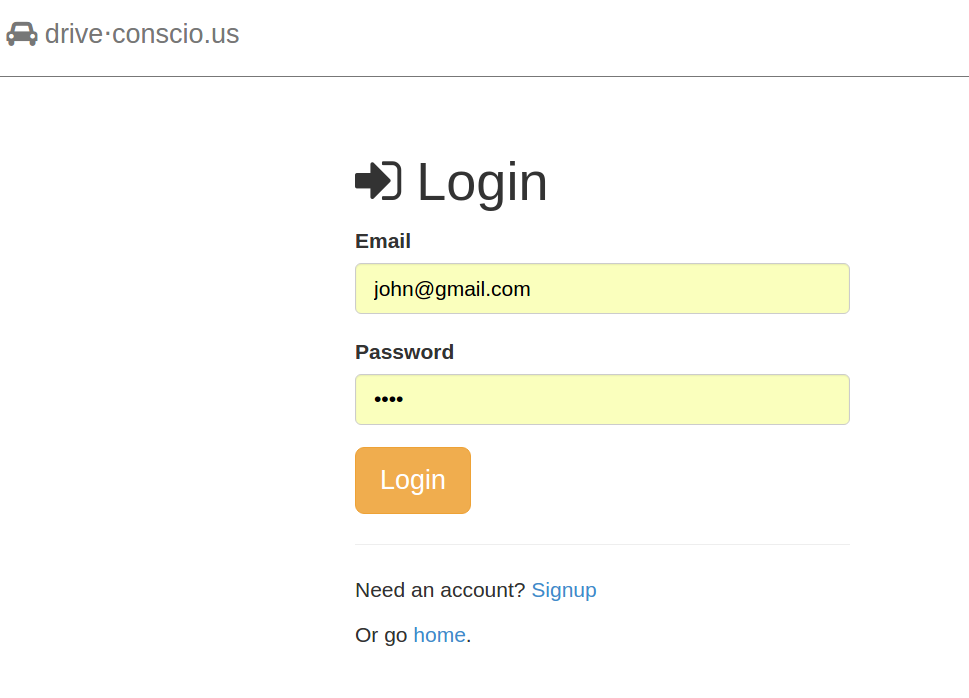Image resolution: width=969 pixels, height=698 pixels.
Task: Follow the Signup link
Action: tap(564, 590)
